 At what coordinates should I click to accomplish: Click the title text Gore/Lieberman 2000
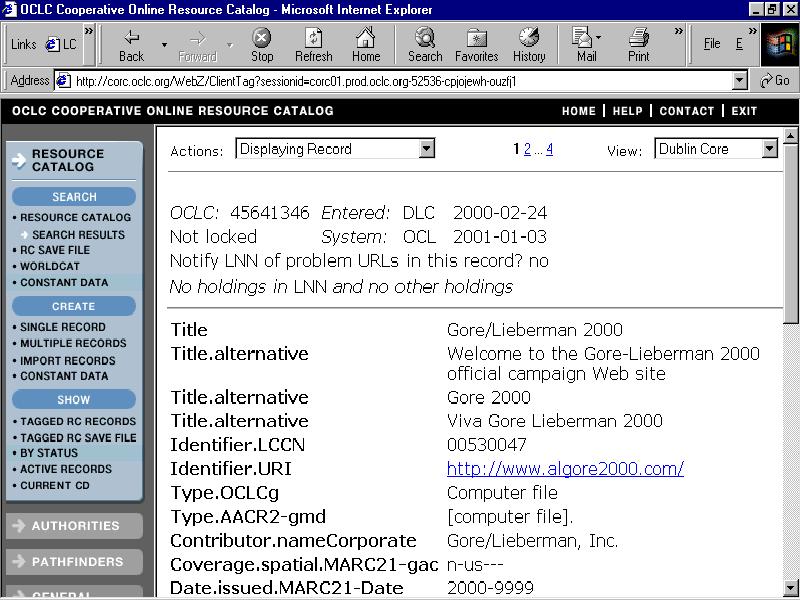[535, 330]
